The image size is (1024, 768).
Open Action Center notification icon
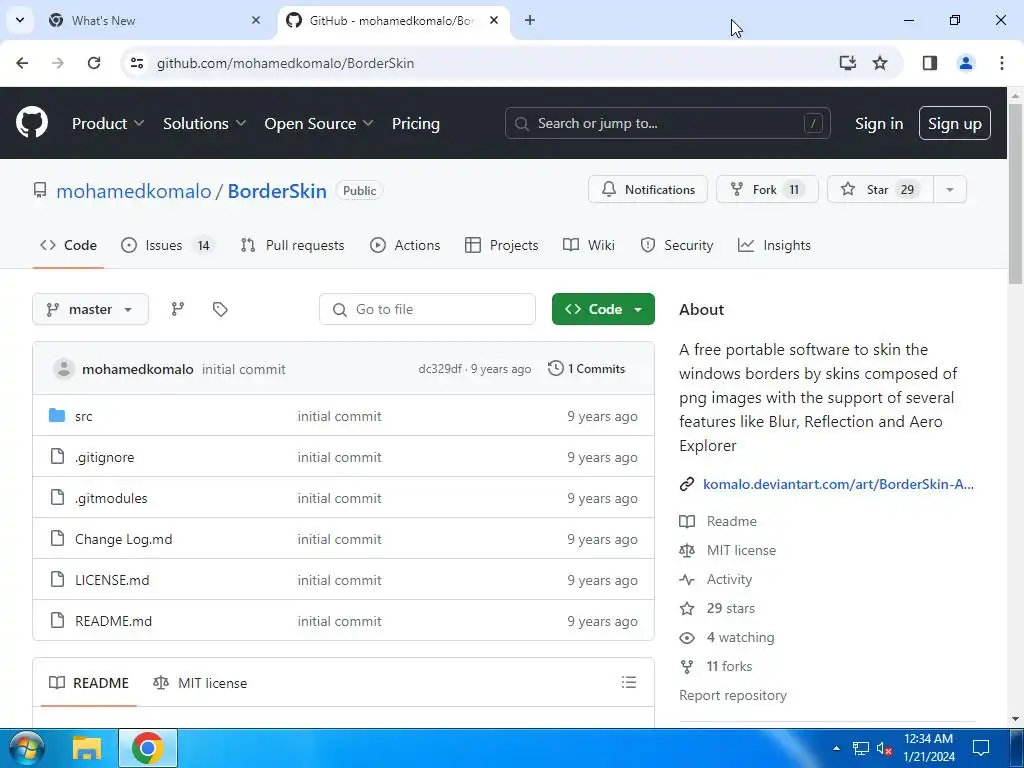click(x=981, y=748)
